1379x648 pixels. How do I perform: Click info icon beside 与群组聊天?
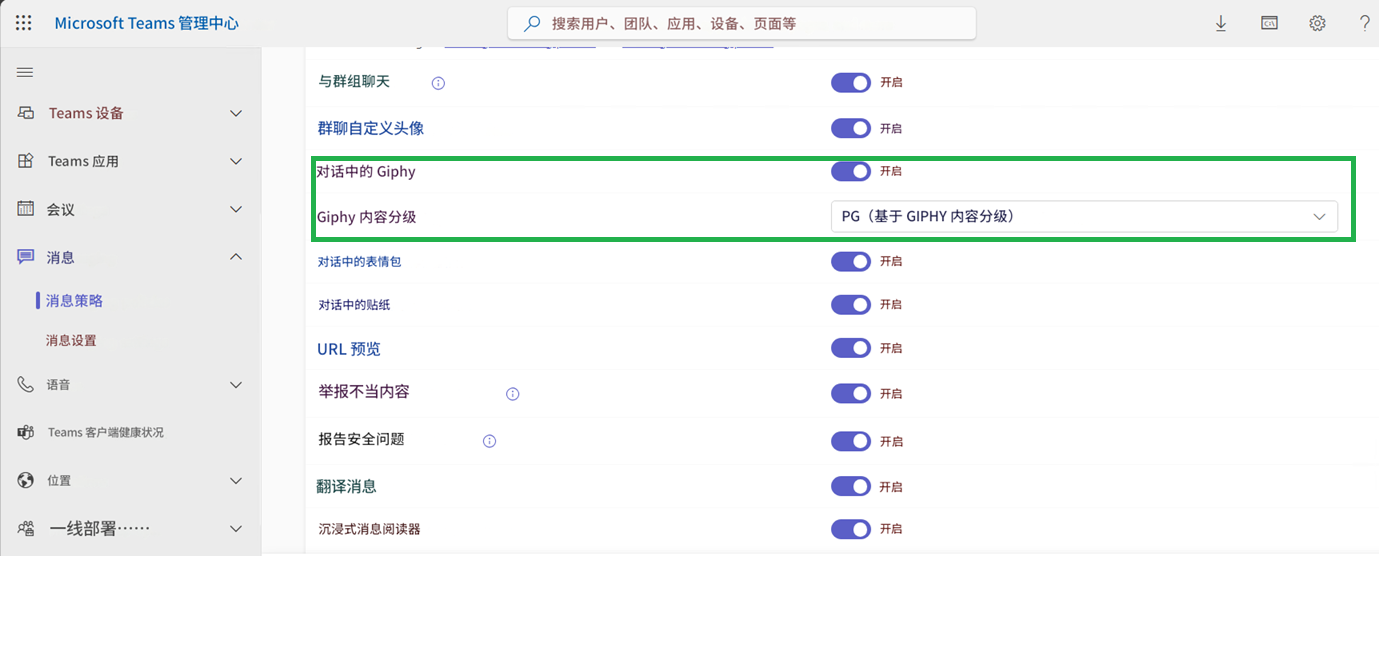pyautogui.click(x=438, y=83)
